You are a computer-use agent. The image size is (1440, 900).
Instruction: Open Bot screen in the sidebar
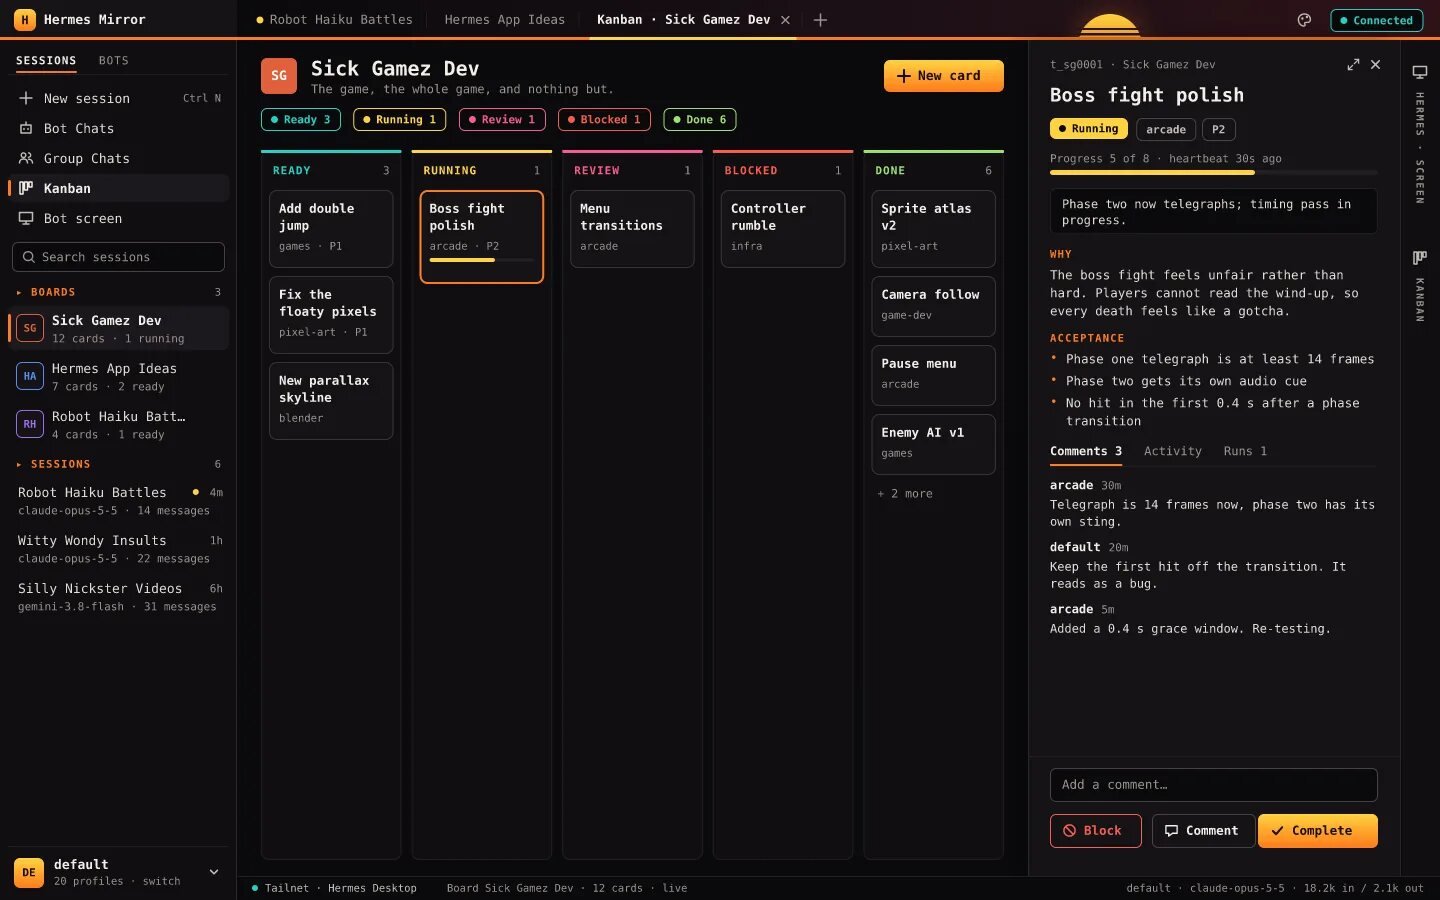tap(119, 218)
